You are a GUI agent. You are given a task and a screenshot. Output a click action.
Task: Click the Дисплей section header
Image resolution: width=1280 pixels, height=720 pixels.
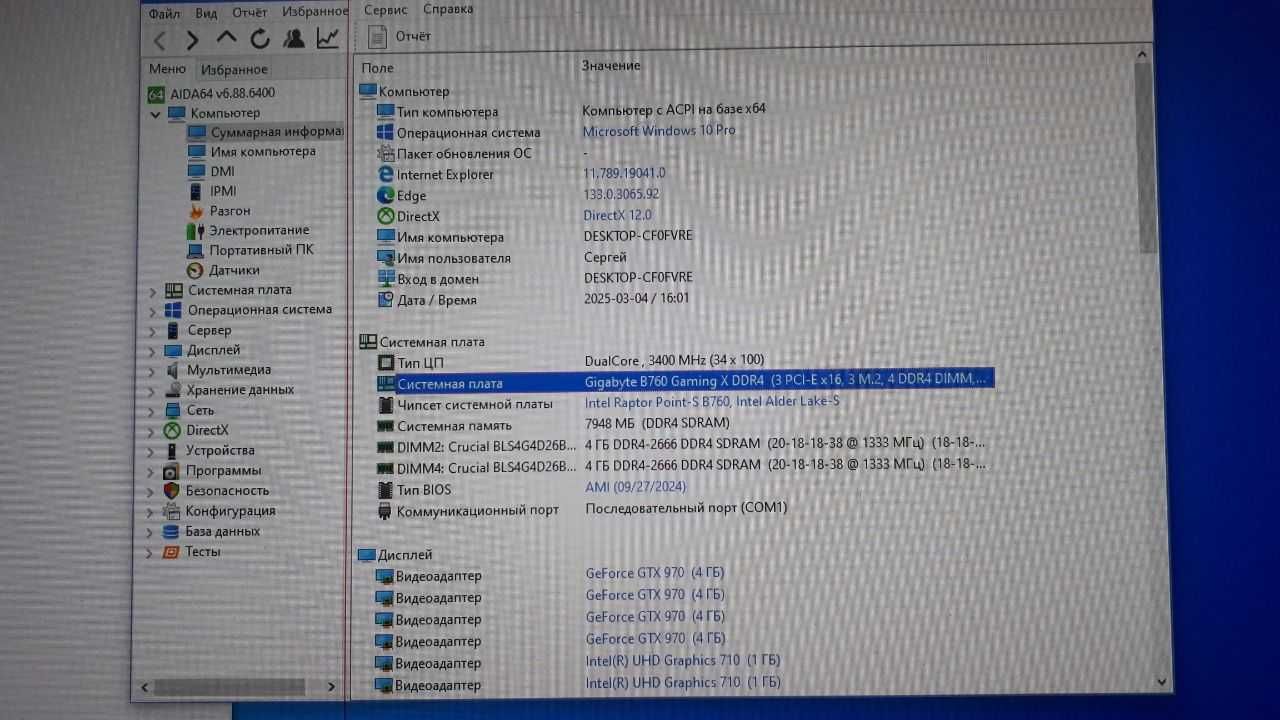pyautogui.click(x=395, y=554)
